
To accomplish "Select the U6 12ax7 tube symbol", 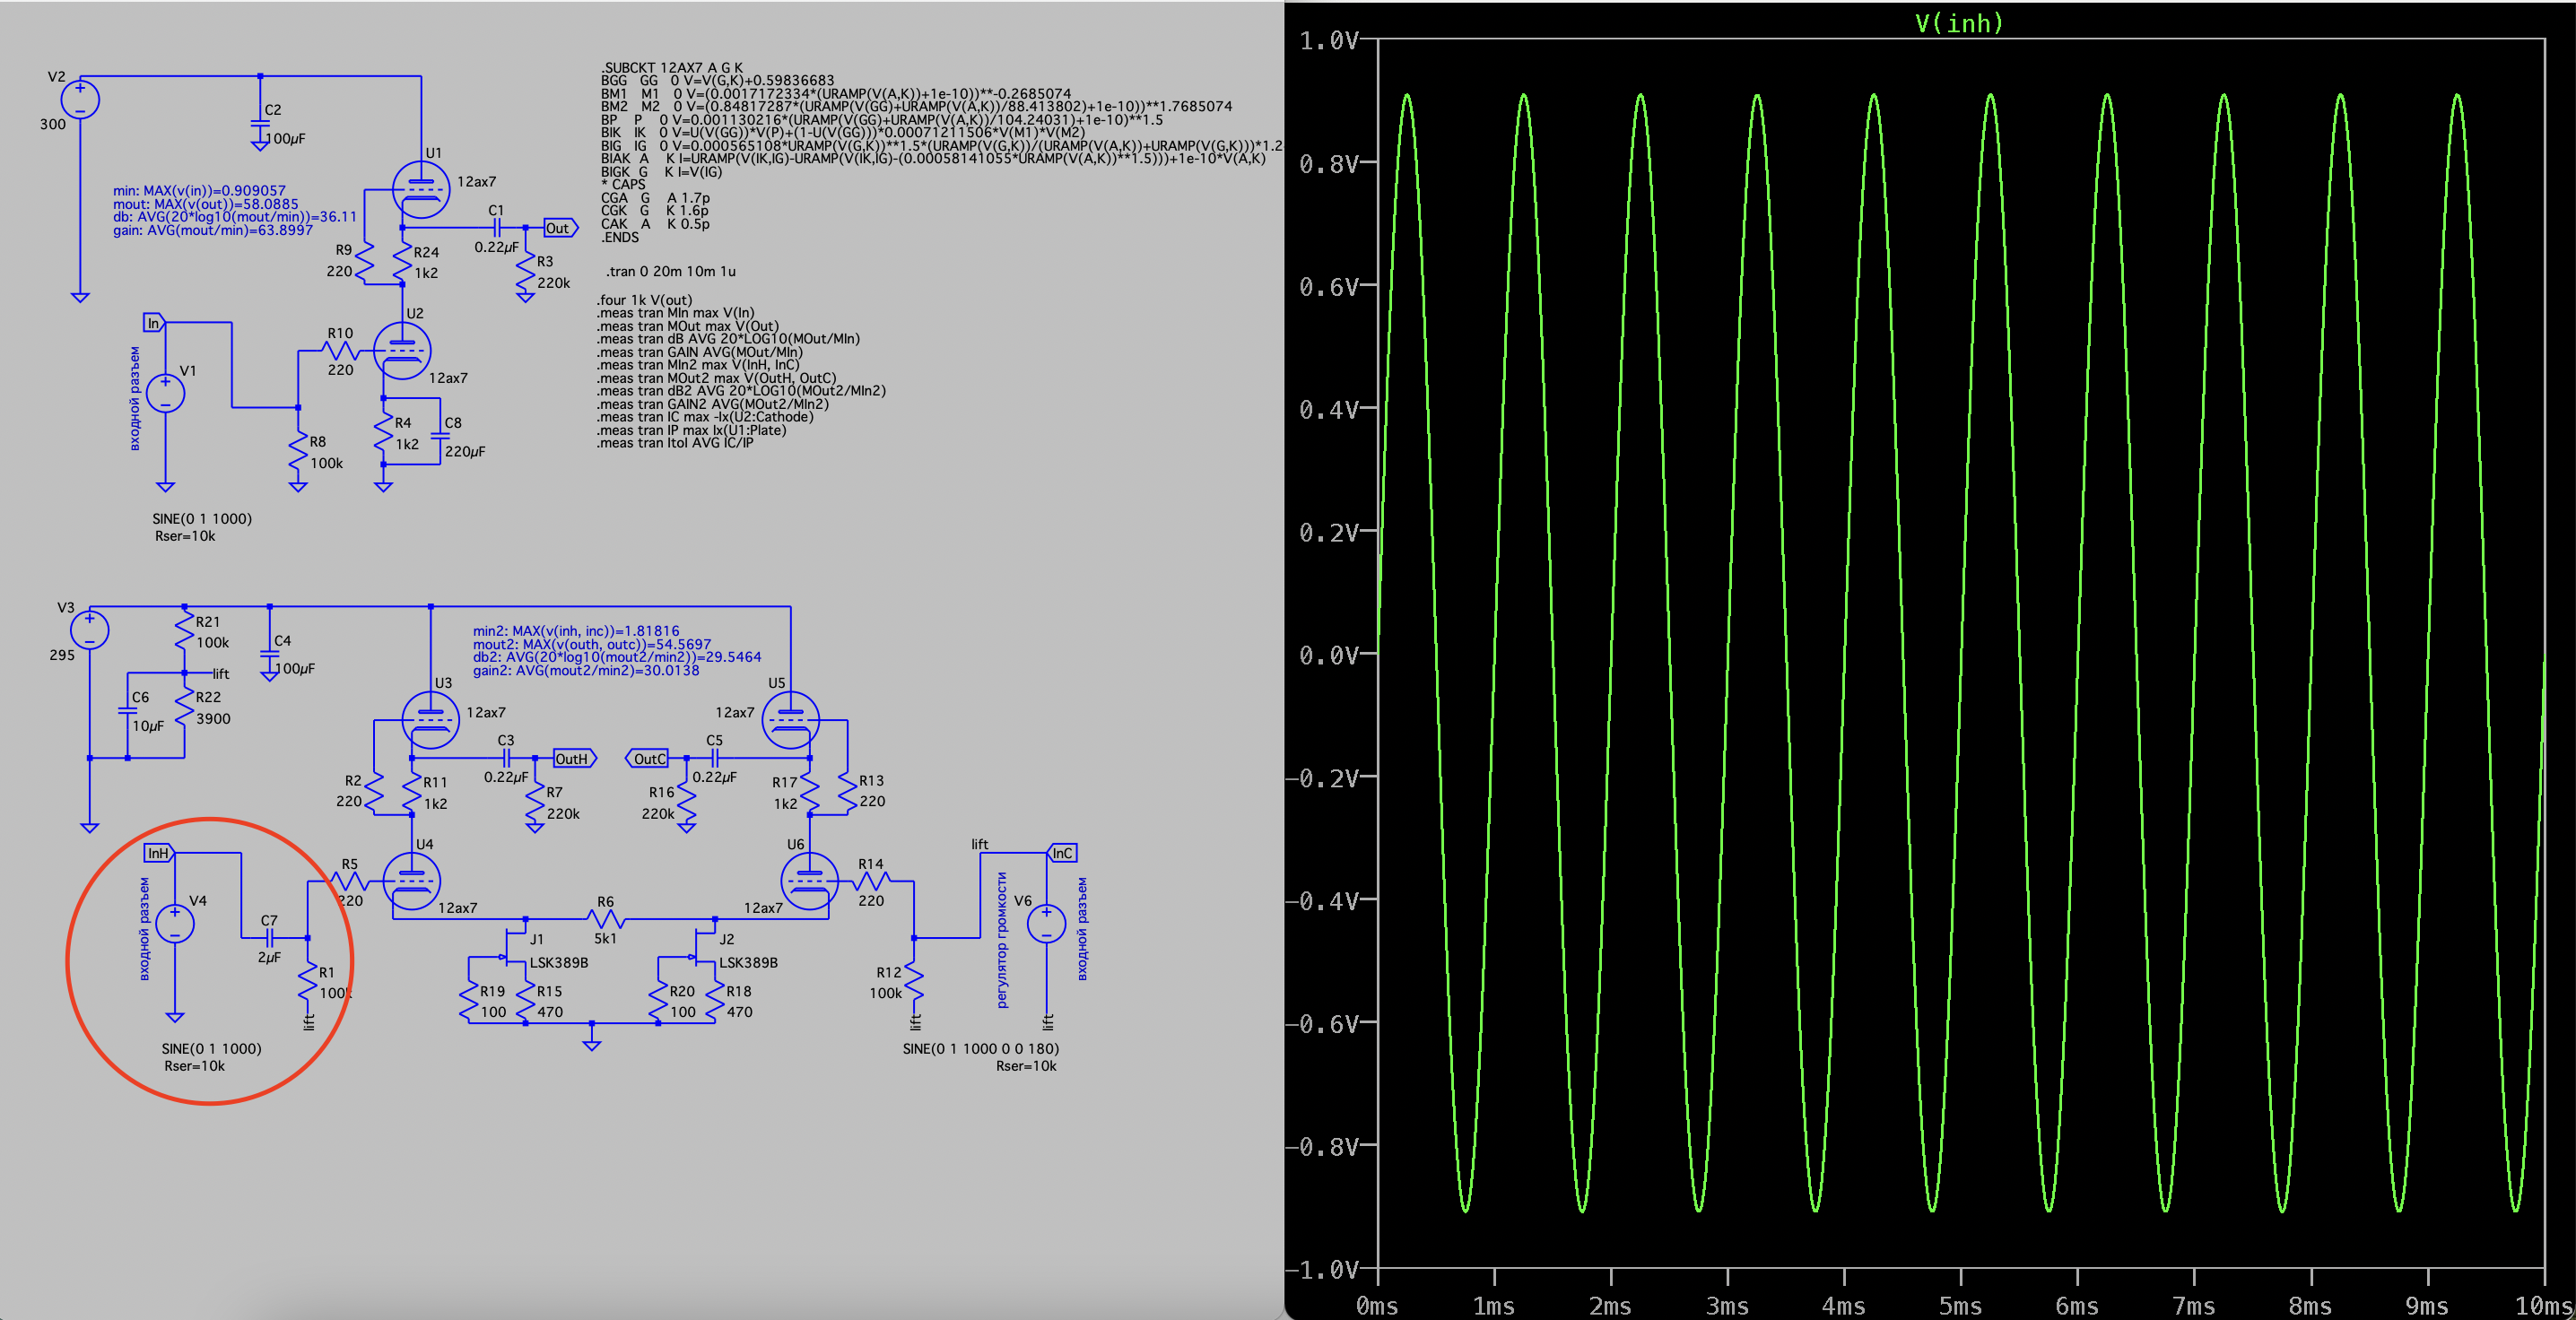I will pyautogui.click(x=808, y=881).
